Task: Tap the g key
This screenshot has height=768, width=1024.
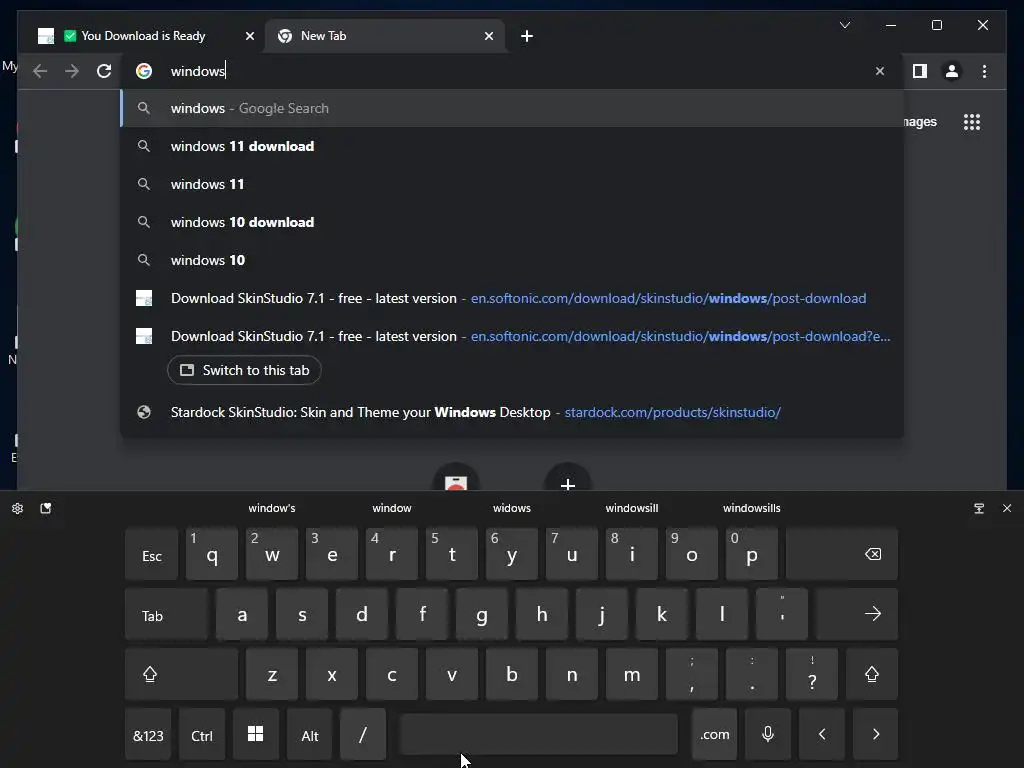Action: (x=482, y=615)
